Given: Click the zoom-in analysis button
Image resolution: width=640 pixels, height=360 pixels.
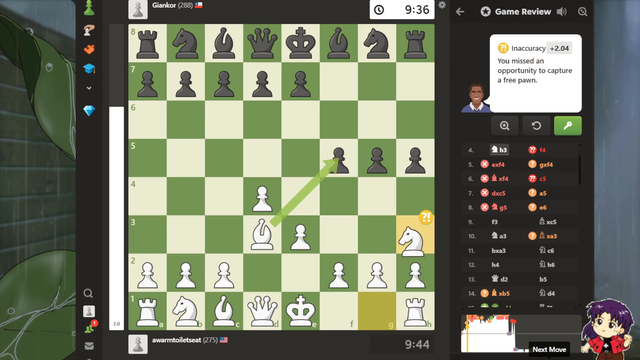Looking at the screenshot, I should [504, 126].
